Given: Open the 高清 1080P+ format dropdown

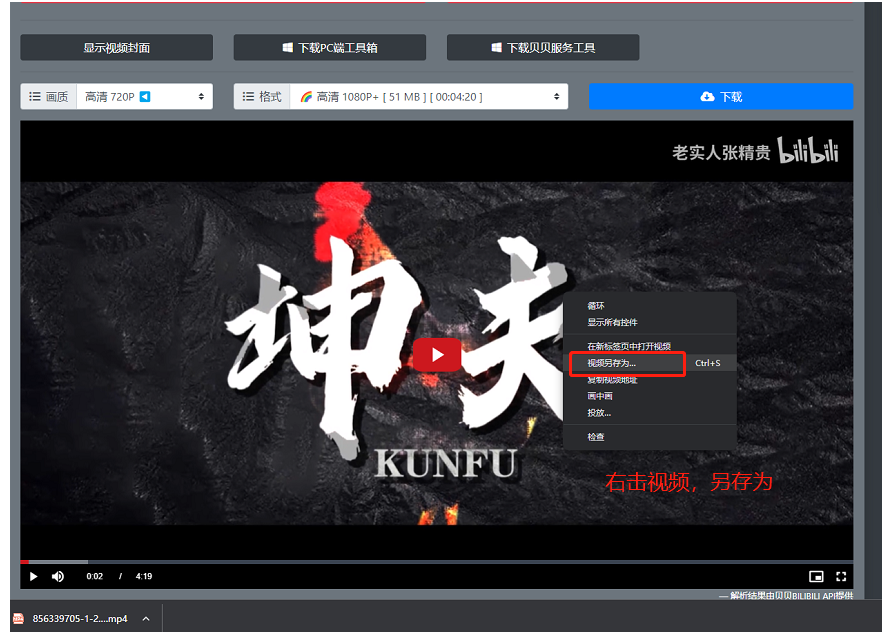Looking at the screenshot, I should [429, 97].
